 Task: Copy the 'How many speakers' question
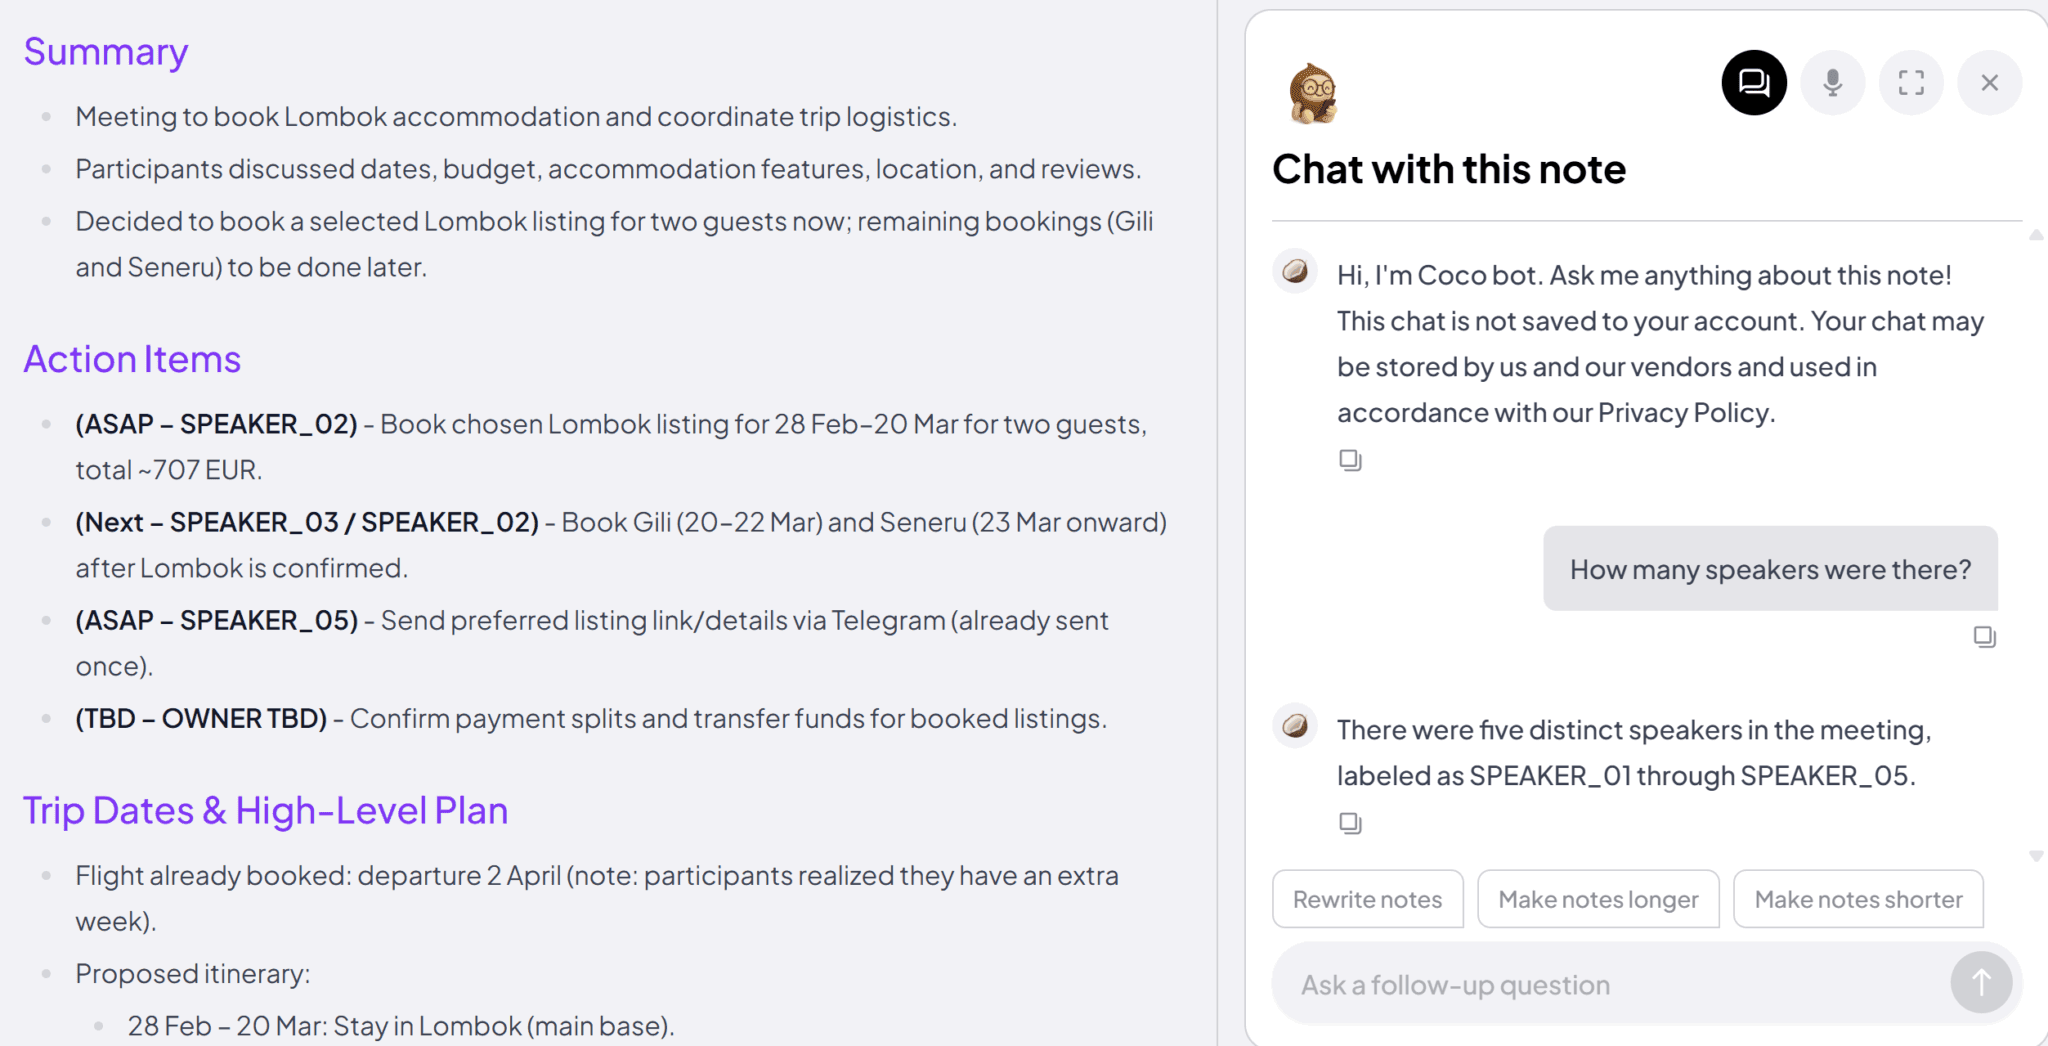(x=1984, y=637)
